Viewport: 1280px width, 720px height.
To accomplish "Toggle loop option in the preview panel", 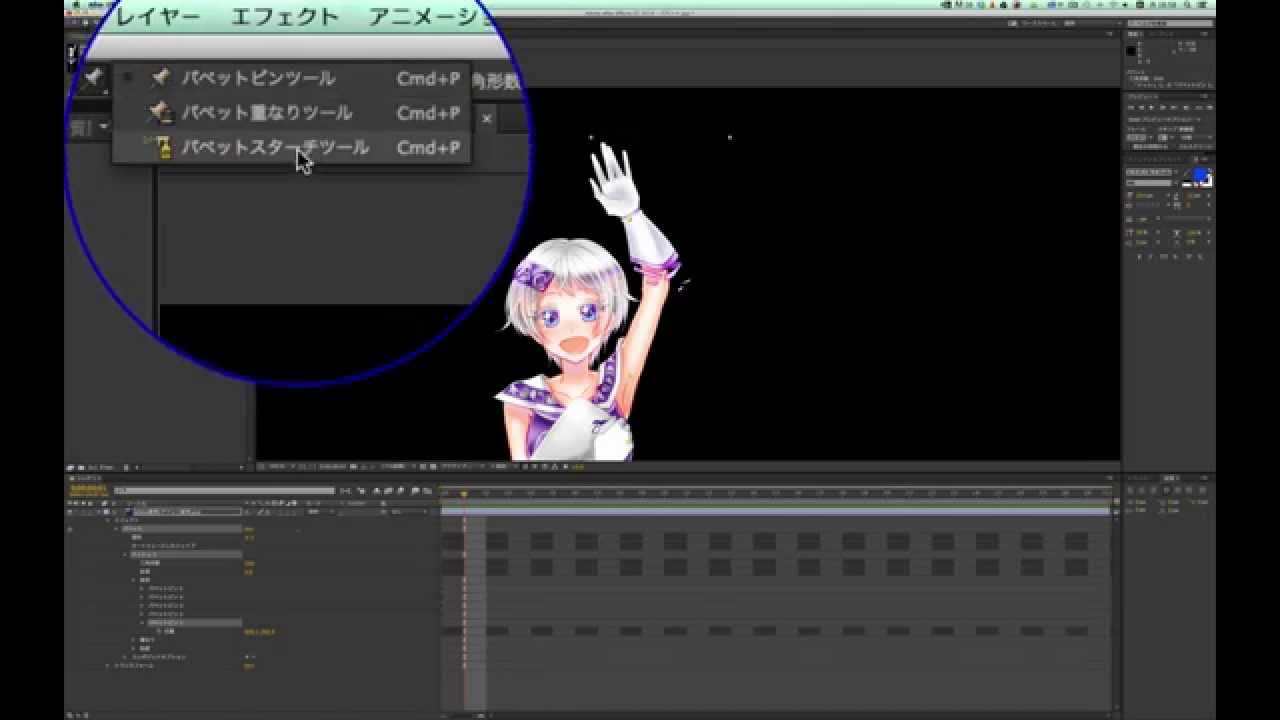I will tap(1198, 107).
